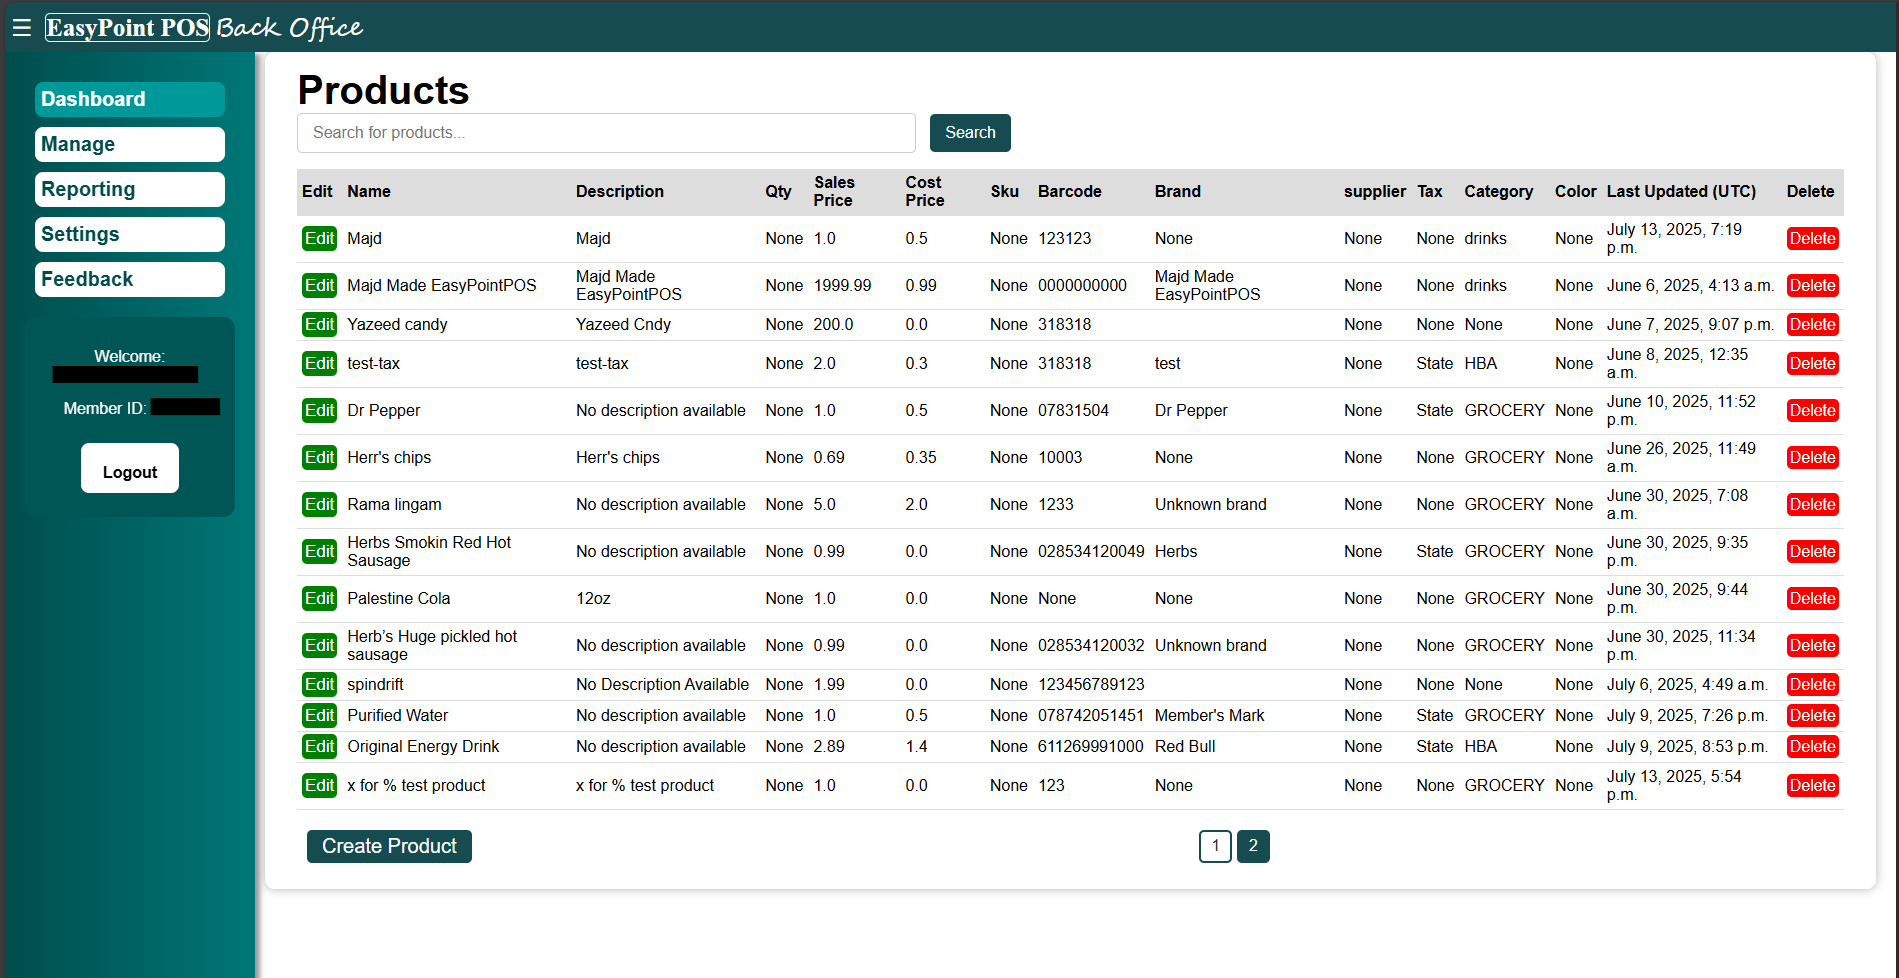1899x978 pixels.
Task: Click the EasyPoint POS logo
Action: 126,27
